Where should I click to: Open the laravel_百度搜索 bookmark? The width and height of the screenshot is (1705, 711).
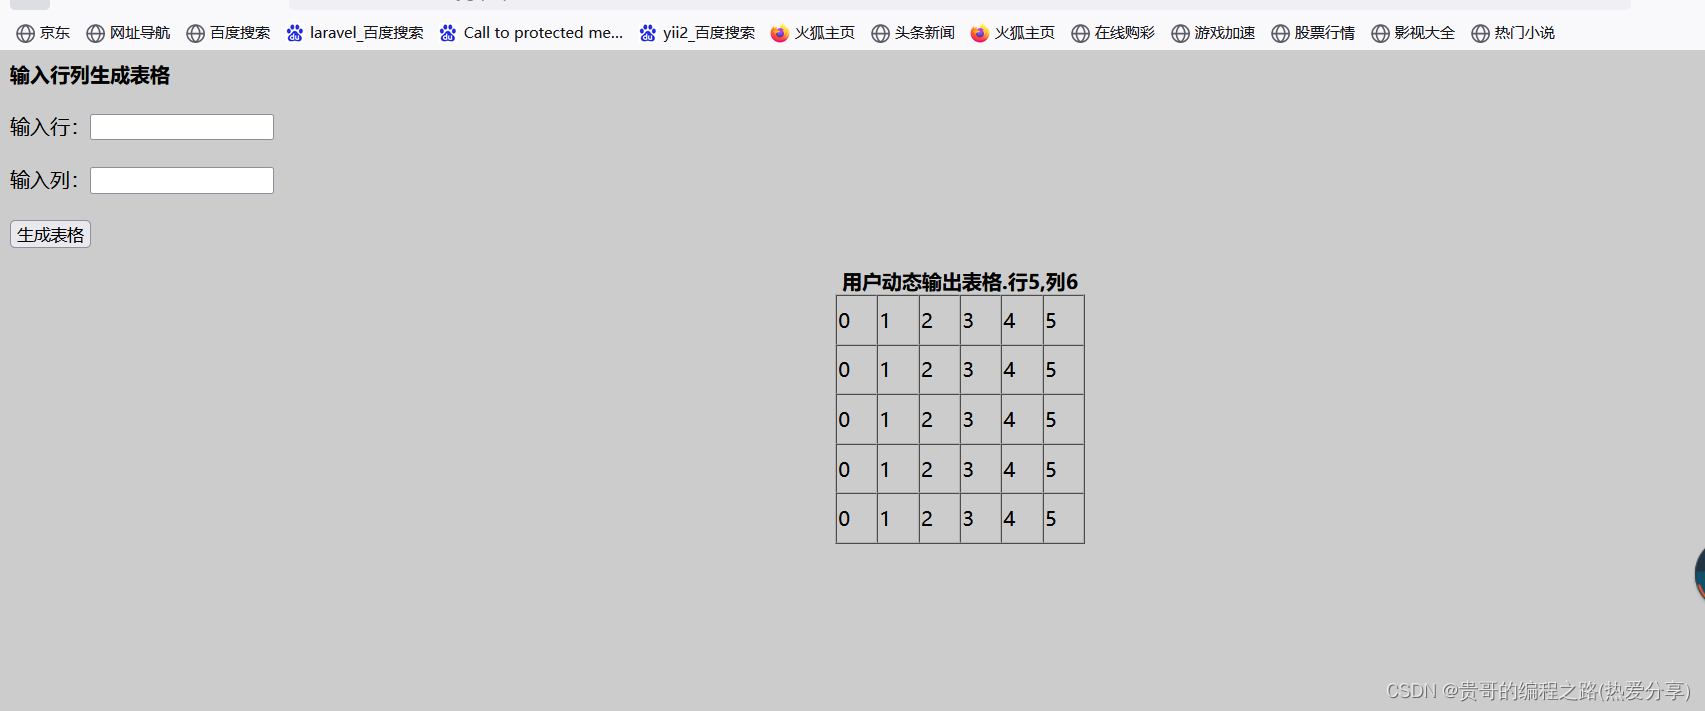point(355,33)
